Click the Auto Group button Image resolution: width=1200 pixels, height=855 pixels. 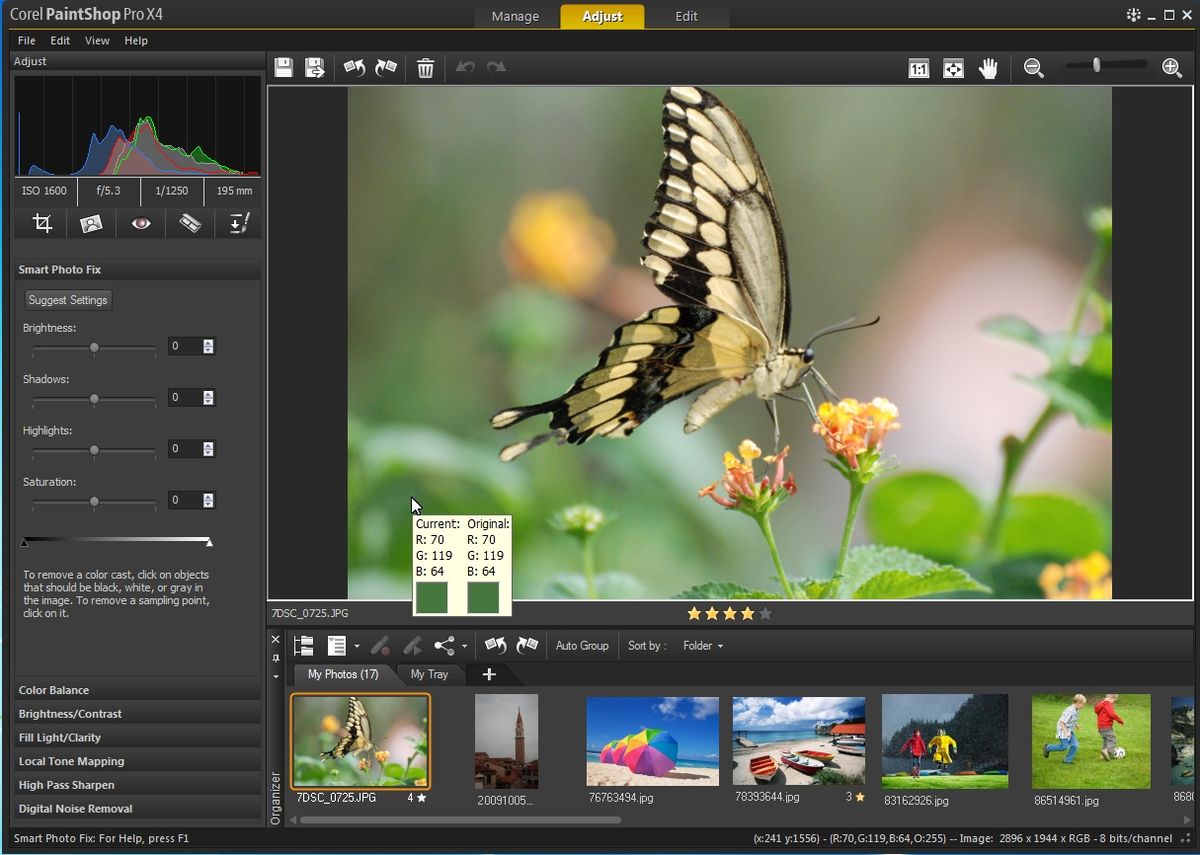tap(582, 646)
